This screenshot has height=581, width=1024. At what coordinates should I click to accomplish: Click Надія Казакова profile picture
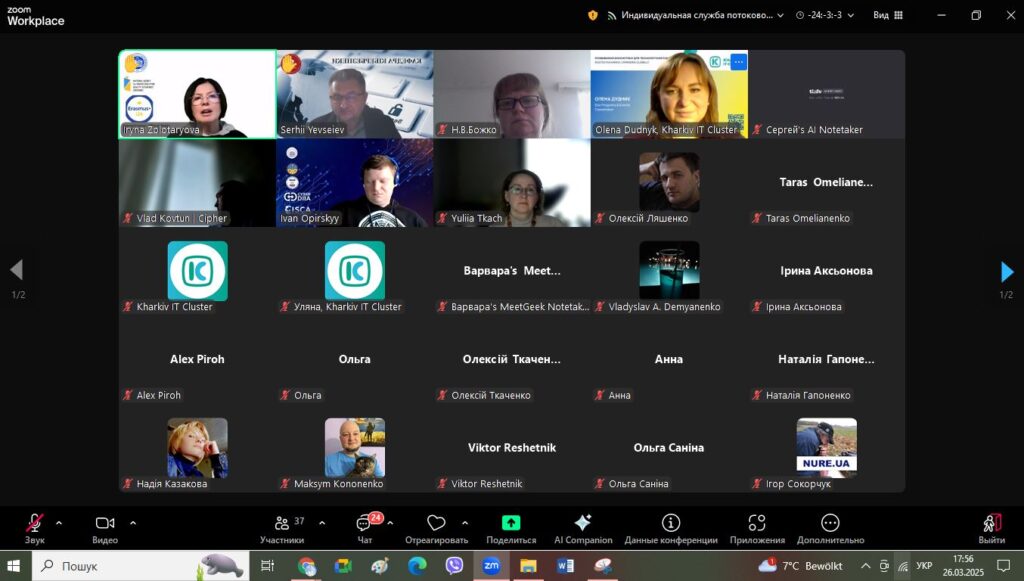[x=198, y=448]
